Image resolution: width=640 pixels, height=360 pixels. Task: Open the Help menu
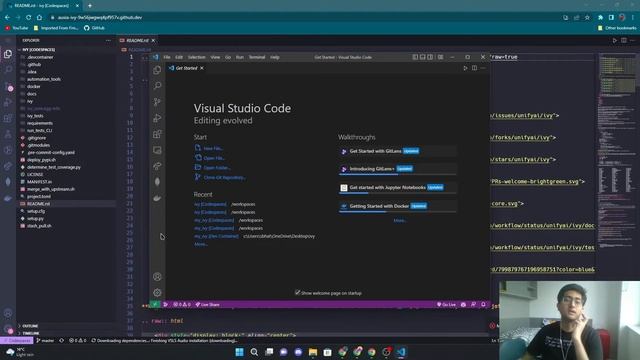275,57
